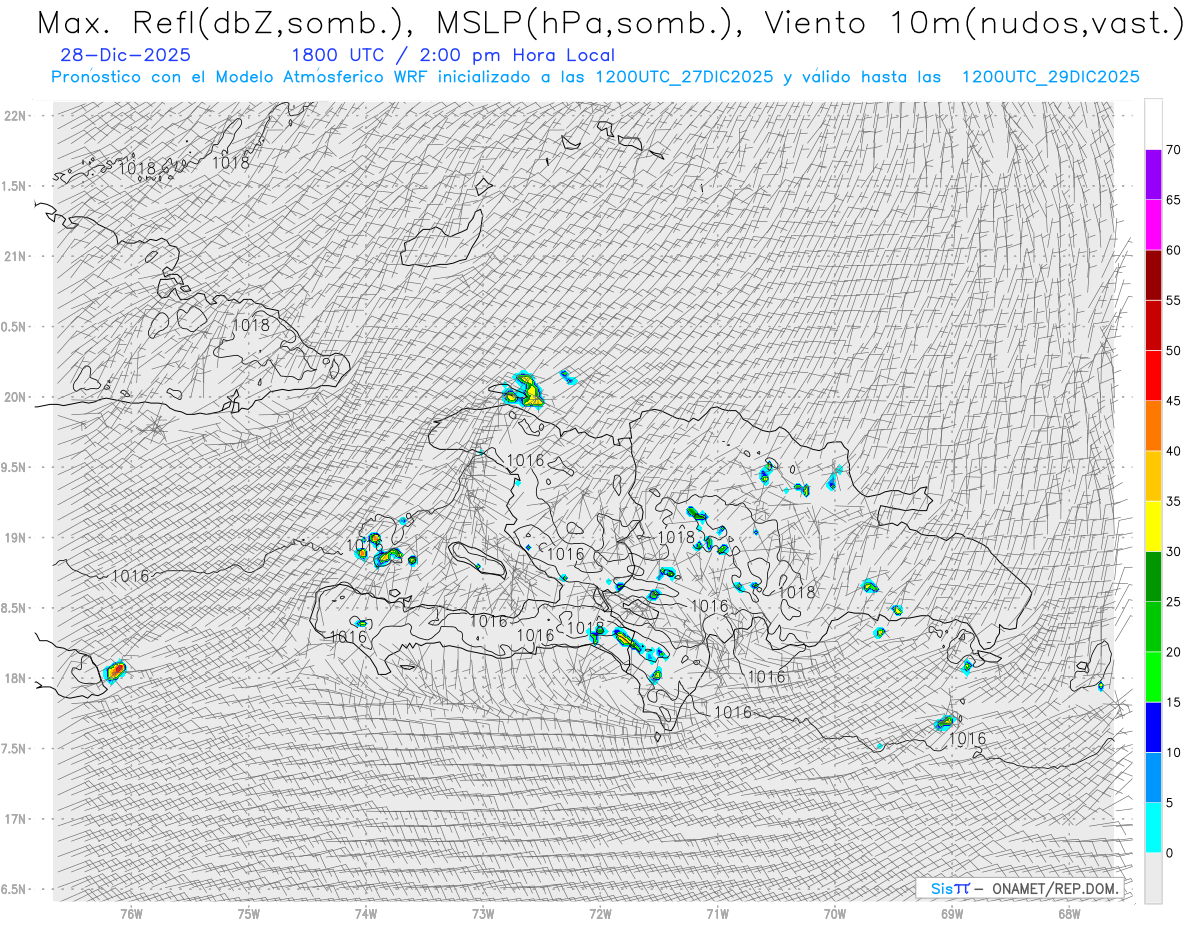This screenshot has width=1200, height=927.
Task: Click the large reflectivity cluster north of Haiti's coast
Action: pos(523,390)
